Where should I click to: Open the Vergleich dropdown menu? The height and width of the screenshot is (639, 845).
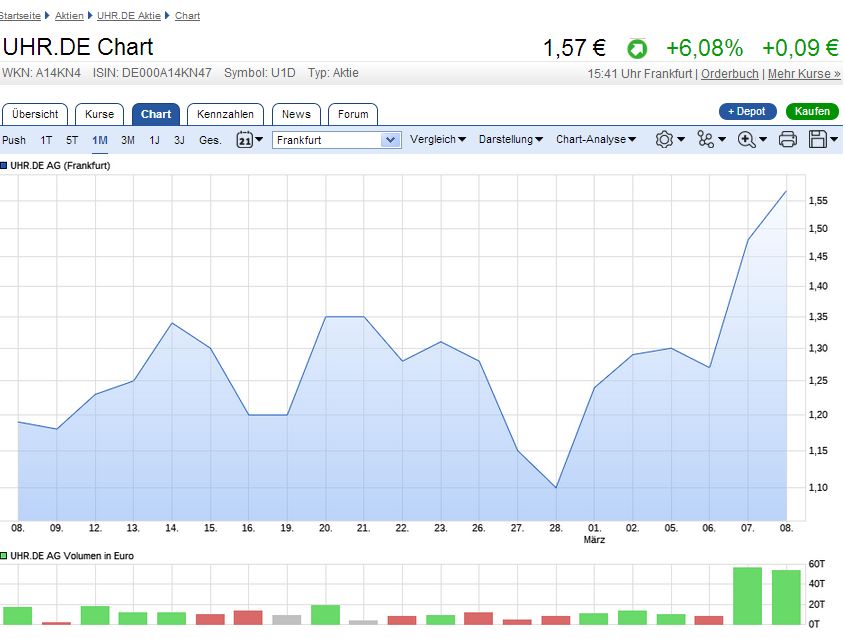[438, 140]
